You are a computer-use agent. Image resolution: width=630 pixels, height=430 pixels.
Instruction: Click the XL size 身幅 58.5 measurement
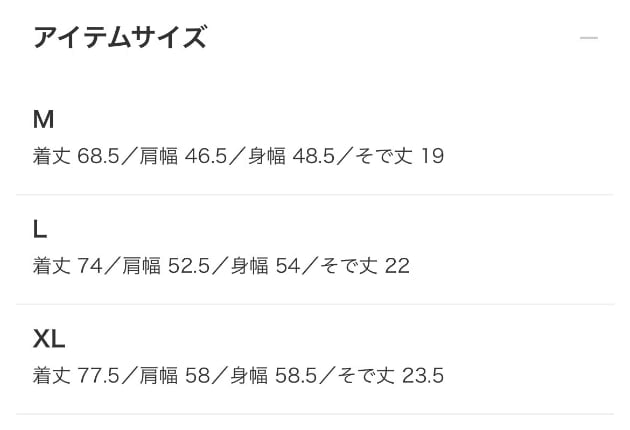coord(274,375)
